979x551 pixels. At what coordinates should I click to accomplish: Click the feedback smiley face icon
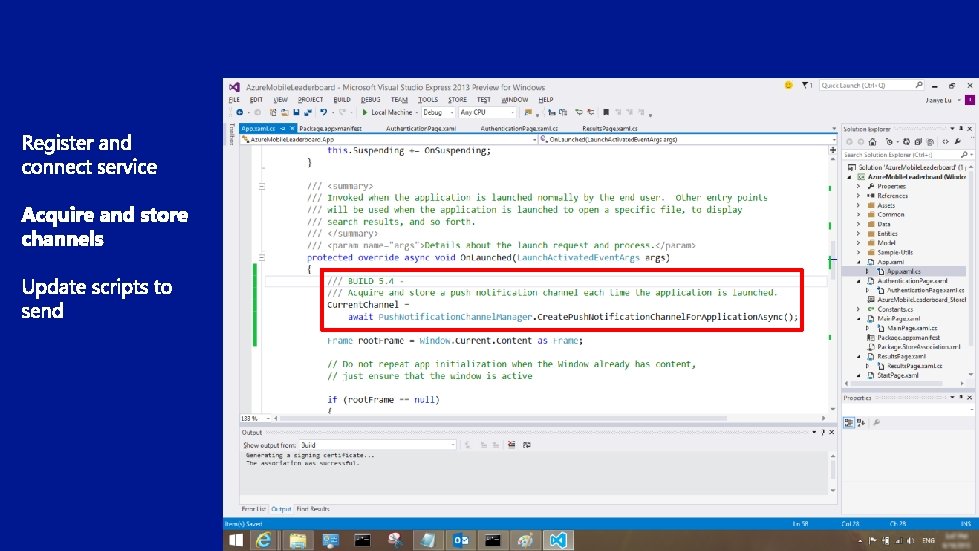pos(788,85)
